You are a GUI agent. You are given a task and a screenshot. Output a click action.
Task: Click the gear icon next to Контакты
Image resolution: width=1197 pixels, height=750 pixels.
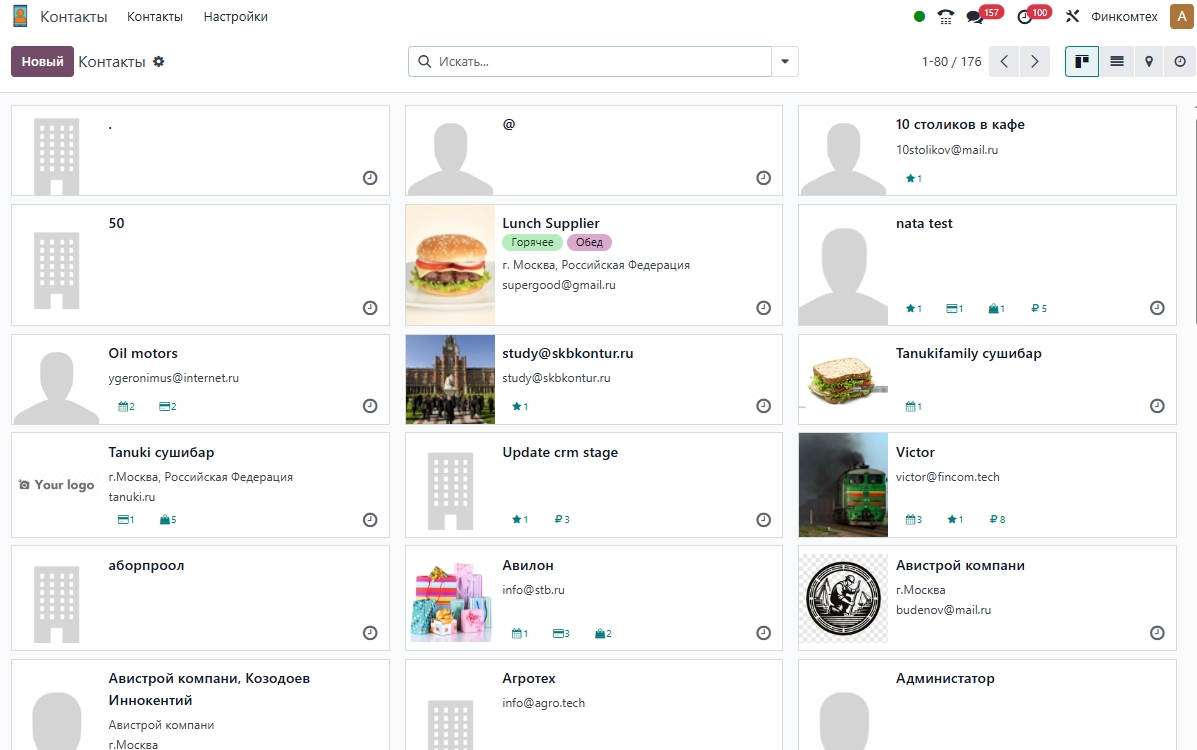pos(158,62)
